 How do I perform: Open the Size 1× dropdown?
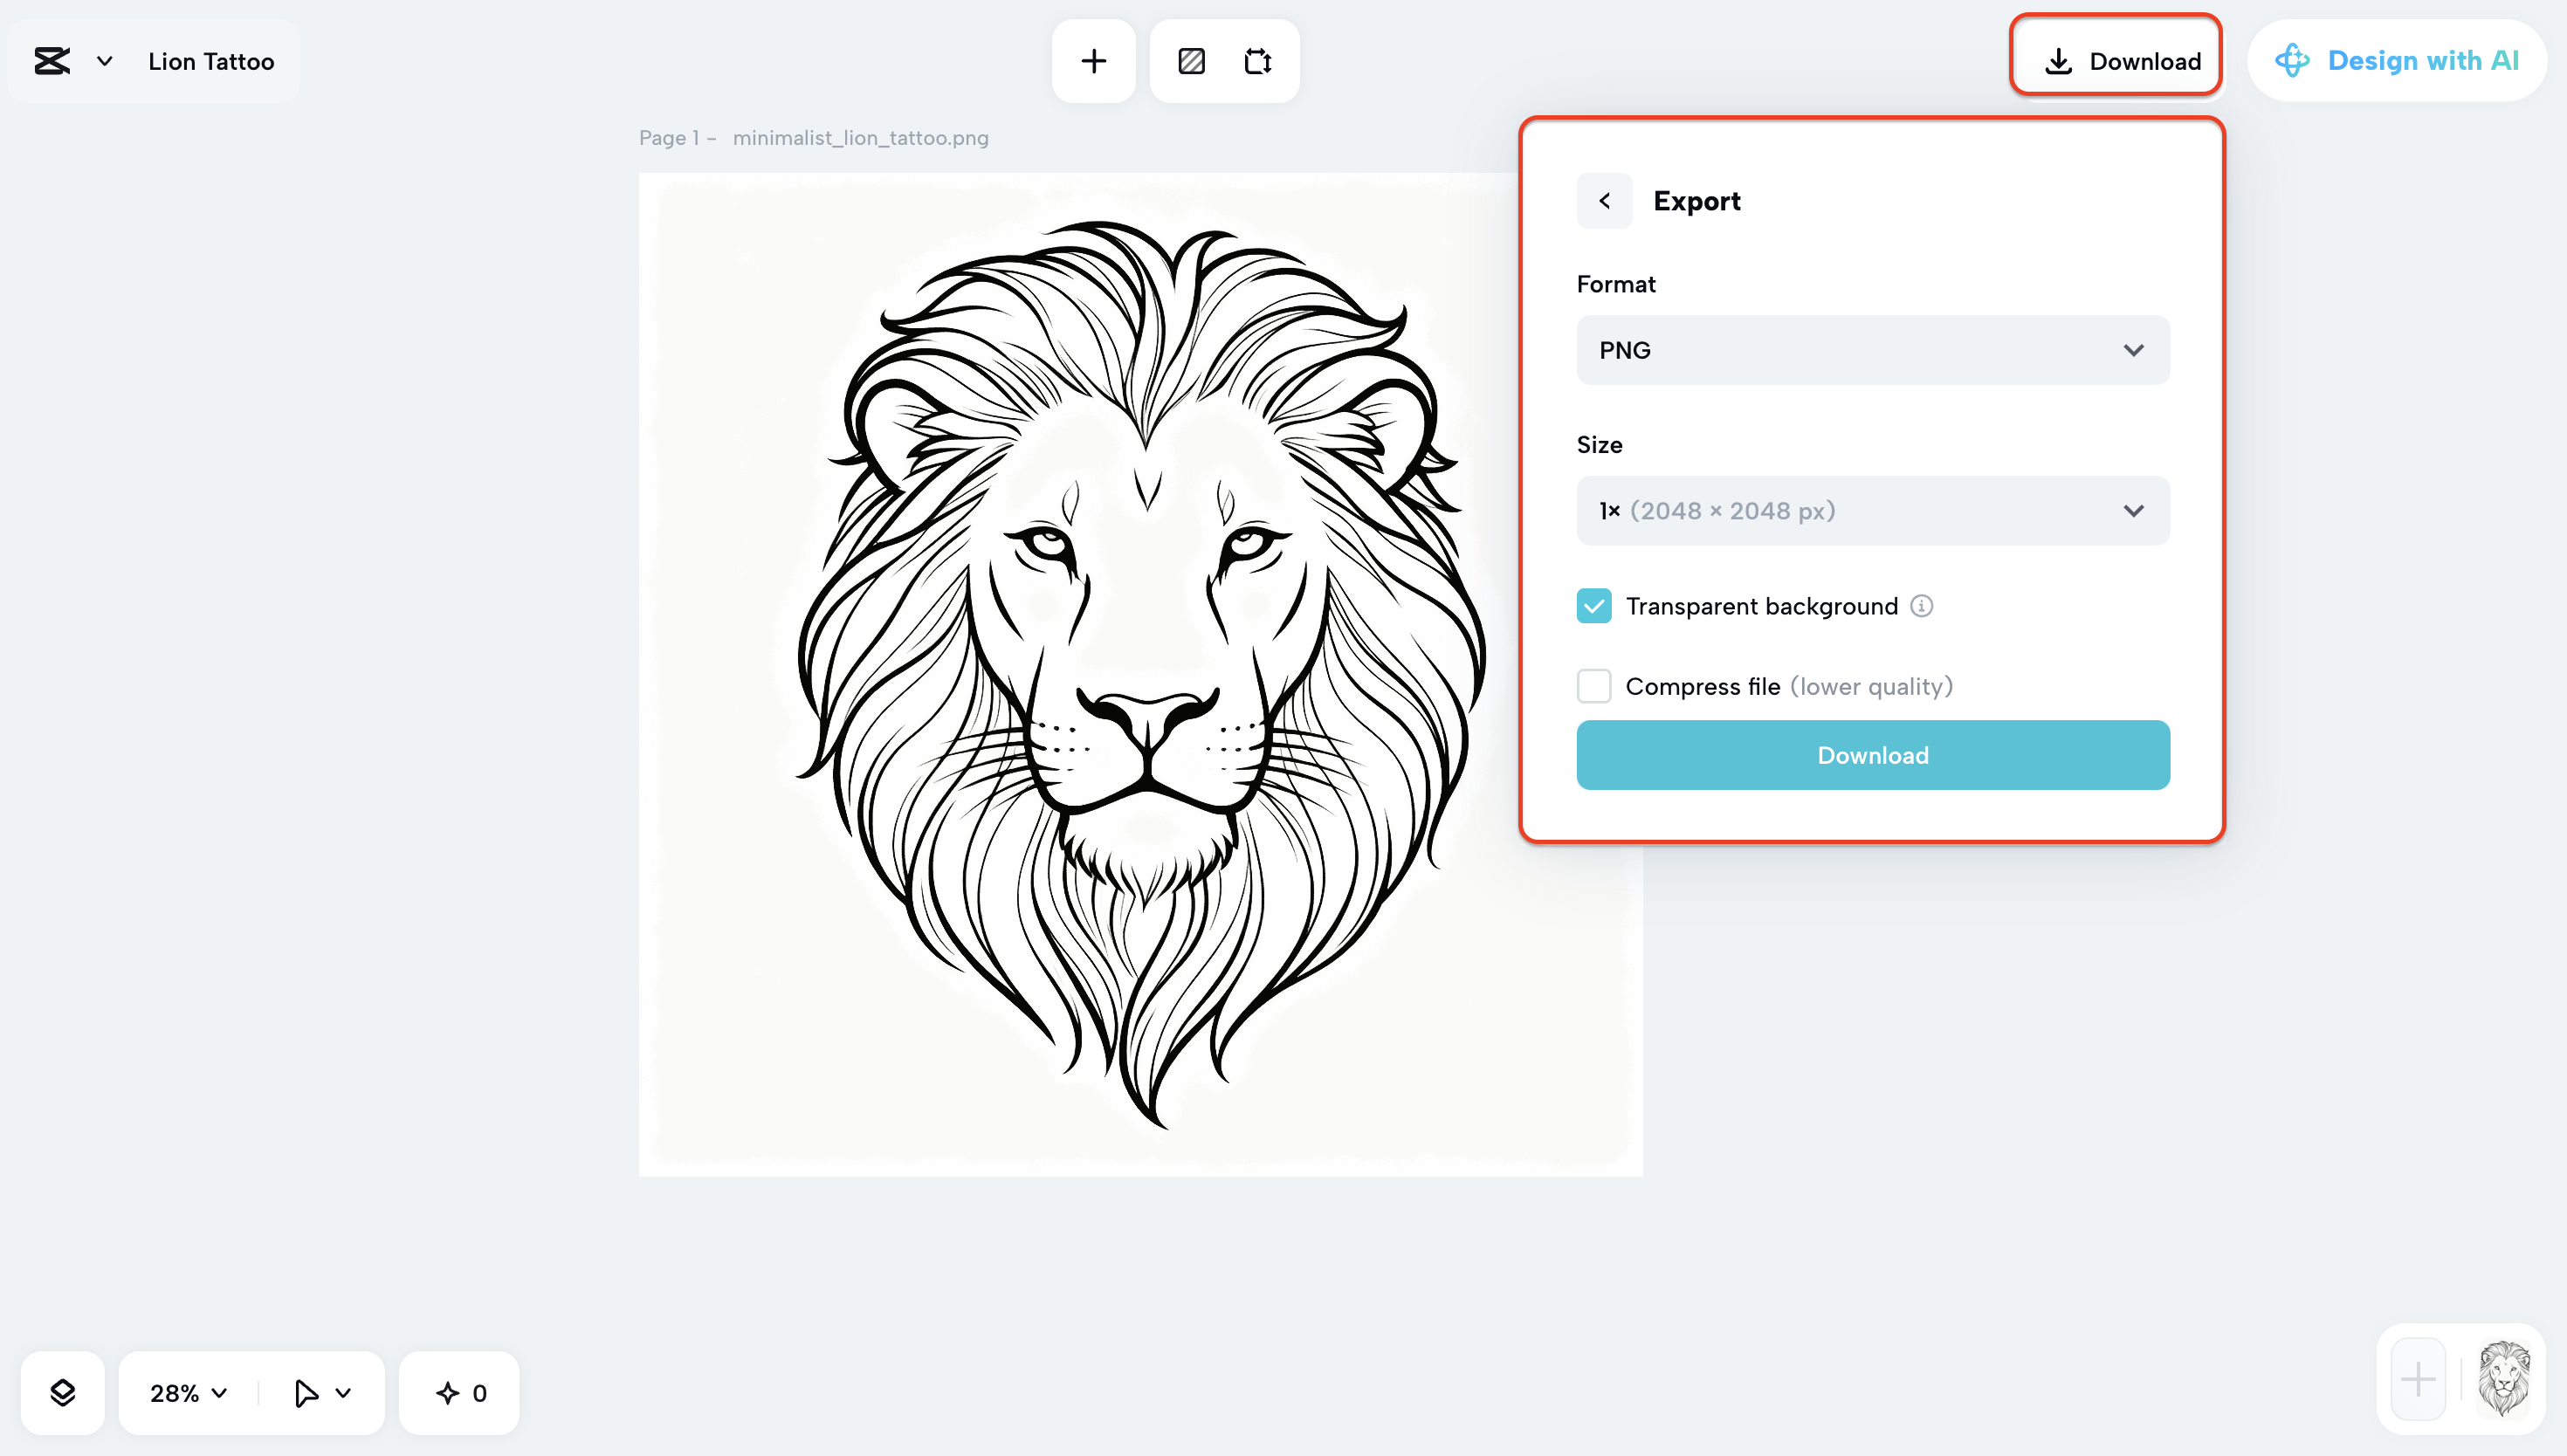(1872, 511)
